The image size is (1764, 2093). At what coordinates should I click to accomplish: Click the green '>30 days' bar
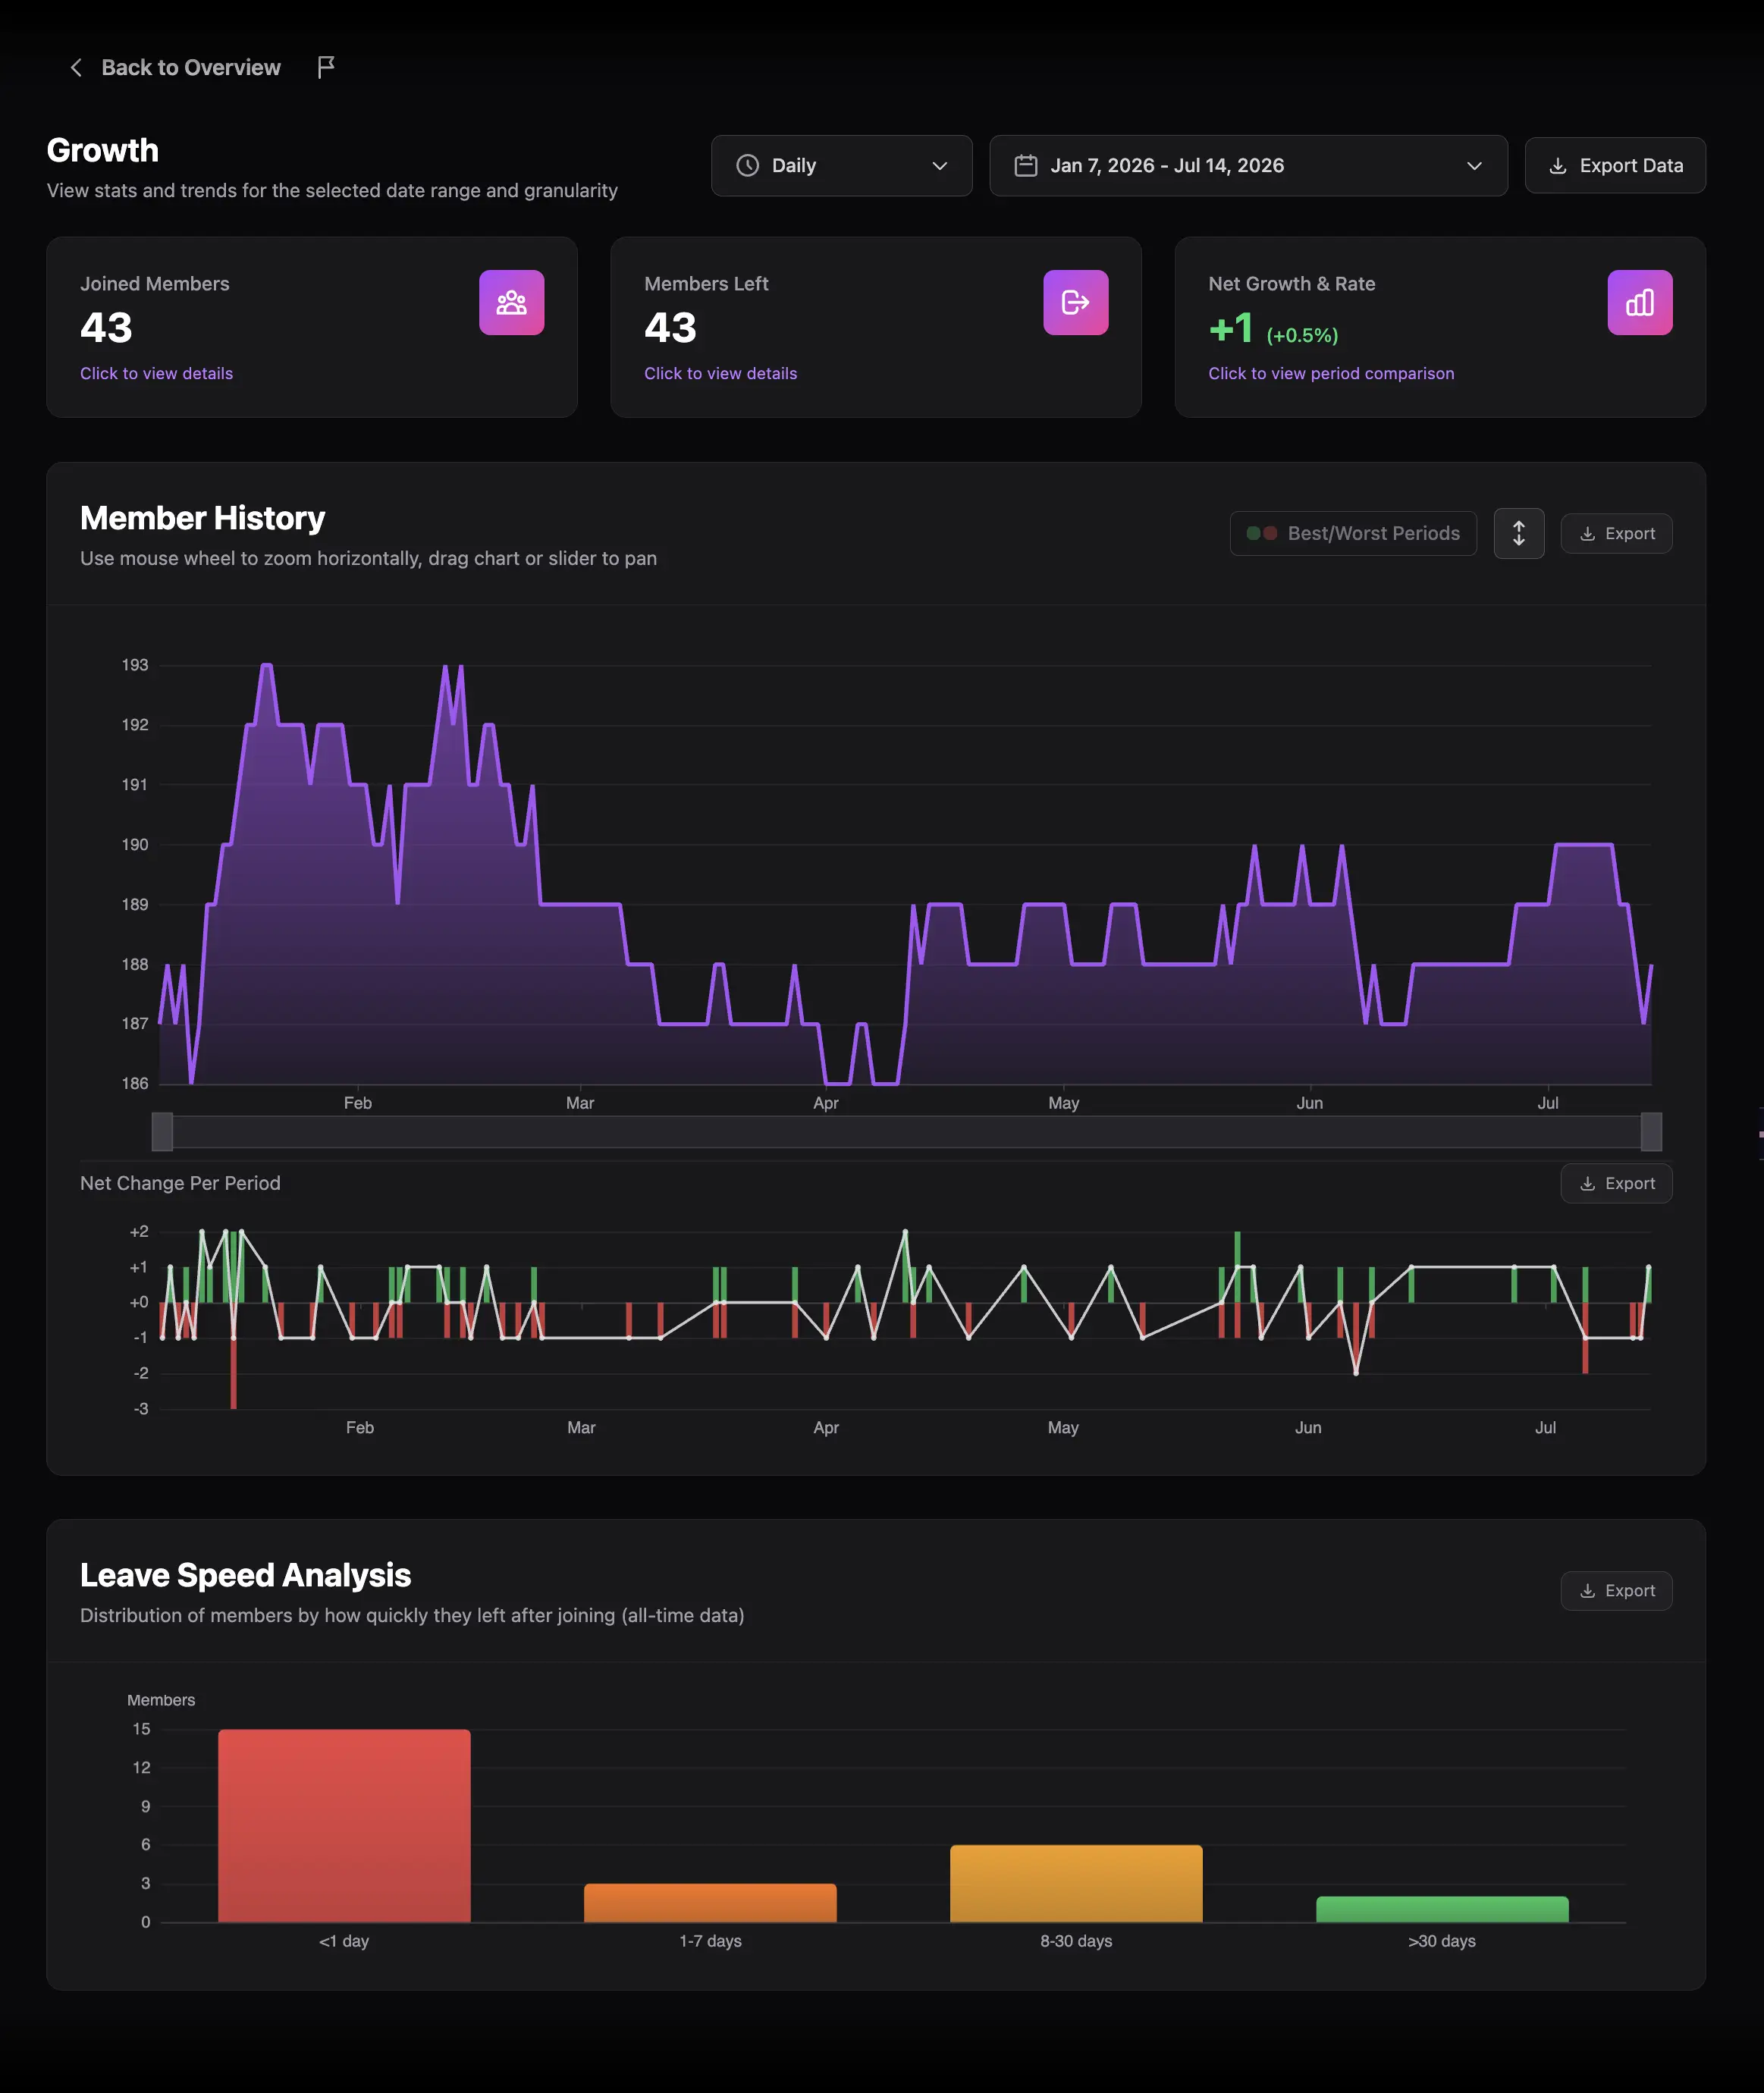(x=1442, y=1908)
